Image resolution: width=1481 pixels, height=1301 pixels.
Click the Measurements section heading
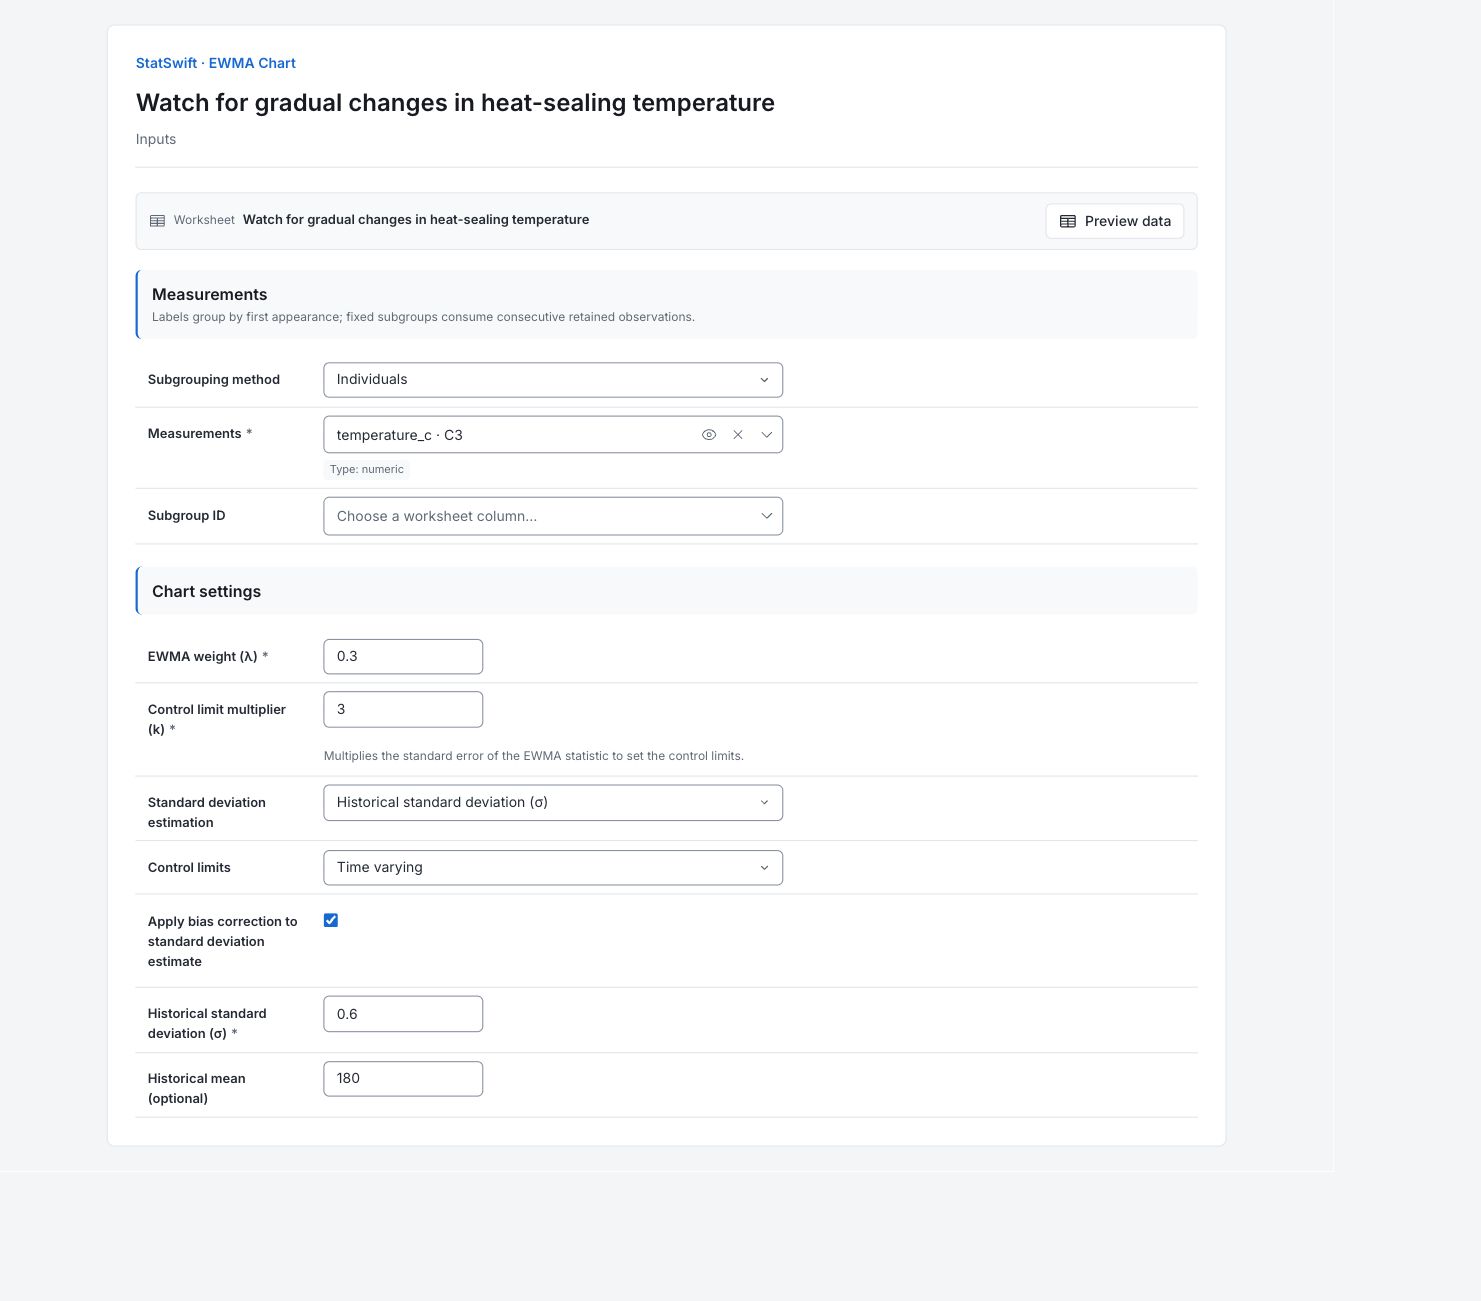point(210,294)
